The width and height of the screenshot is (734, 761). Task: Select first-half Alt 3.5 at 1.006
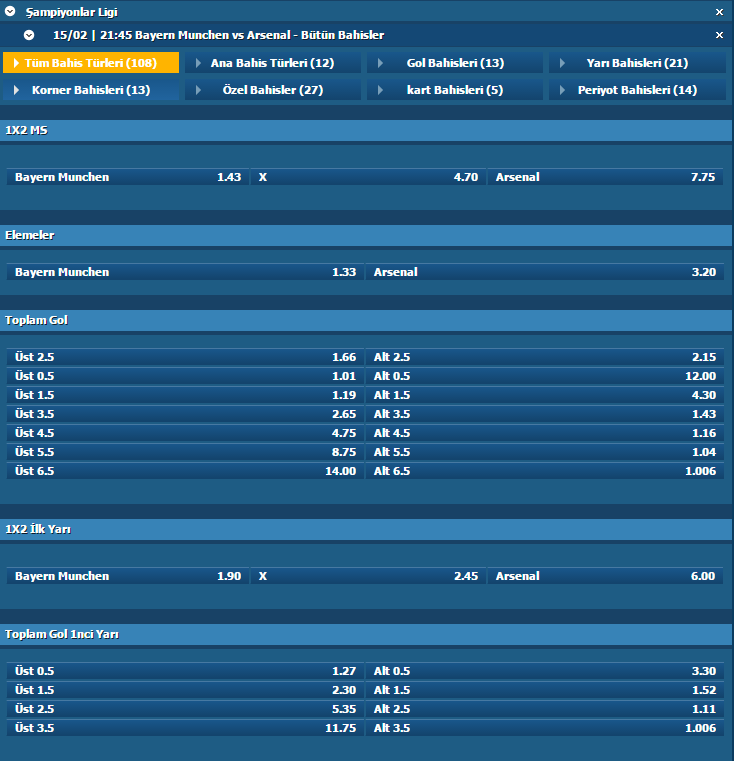tap(545, 728)
